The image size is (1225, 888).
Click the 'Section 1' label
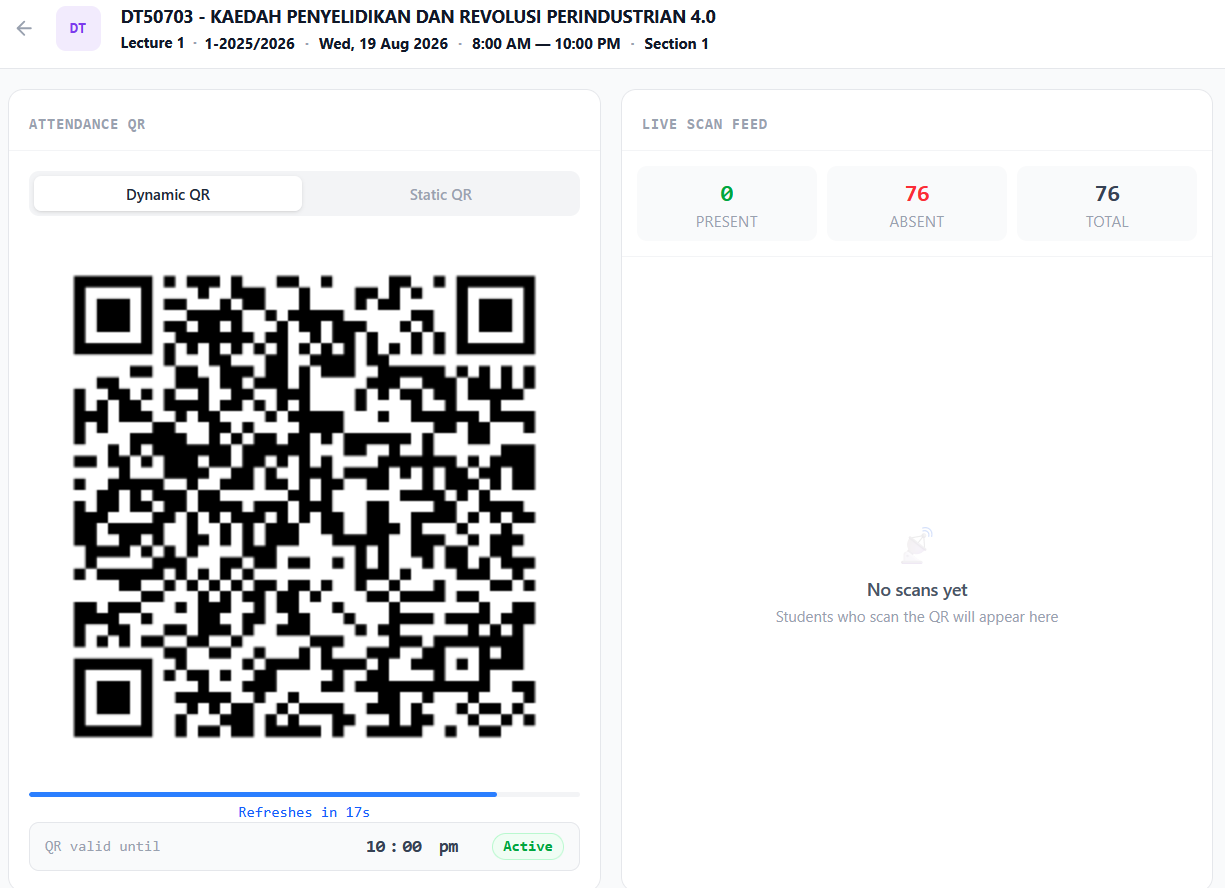(x=677, y=44)
